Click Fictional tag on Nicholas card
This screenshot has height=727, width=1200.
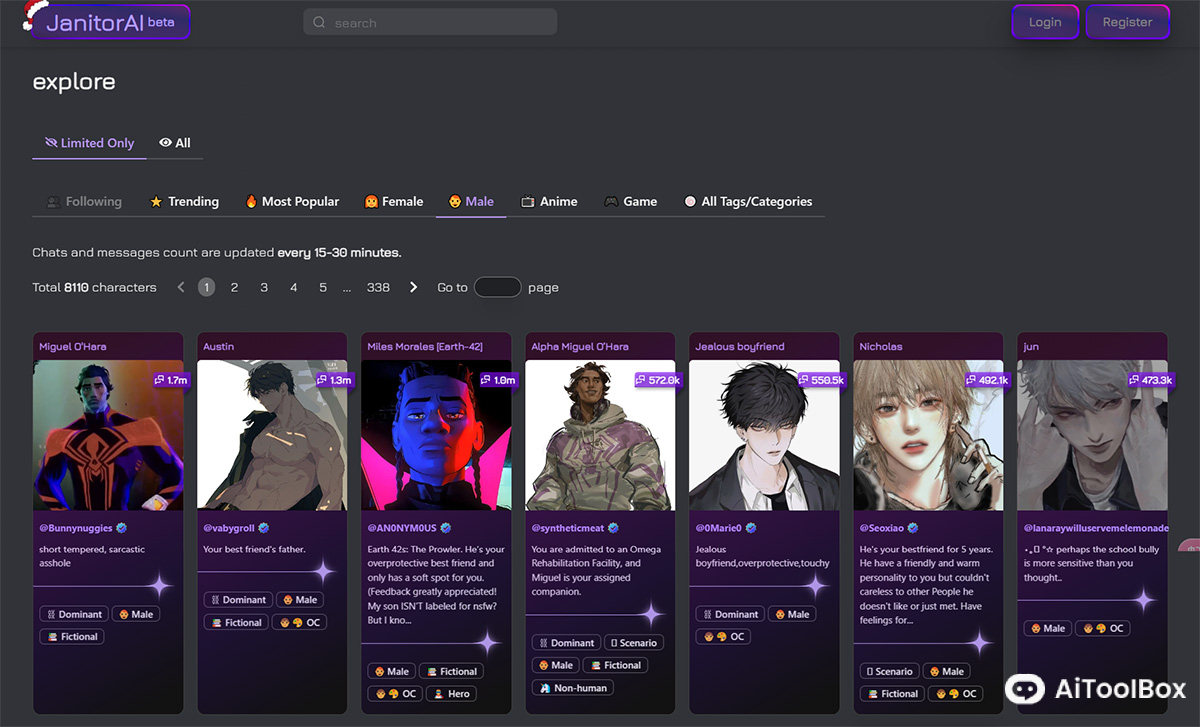(x=892, y=693)
